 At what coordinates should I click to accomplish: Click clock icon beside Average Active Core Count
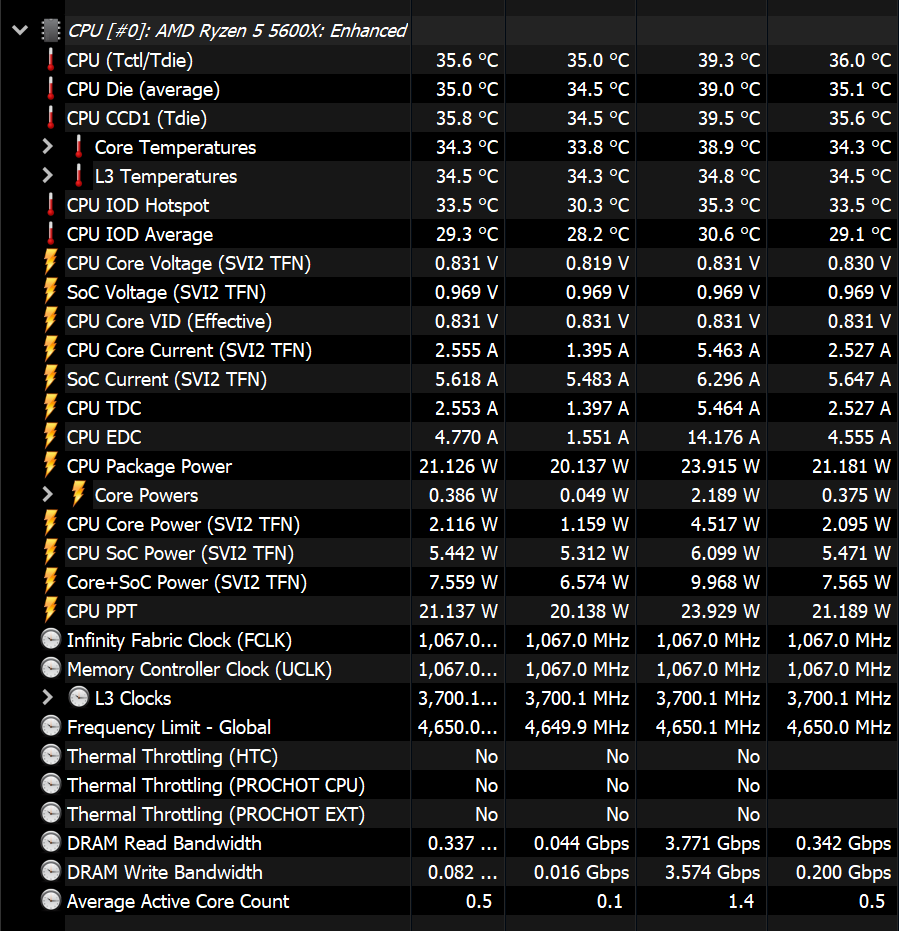pos(51,901)
